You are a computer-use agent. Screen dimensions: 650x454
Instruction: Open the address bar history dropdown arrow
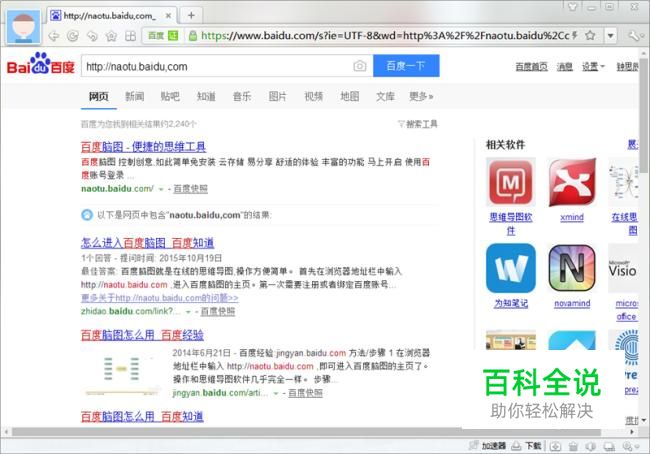click(x=610, y=36)
